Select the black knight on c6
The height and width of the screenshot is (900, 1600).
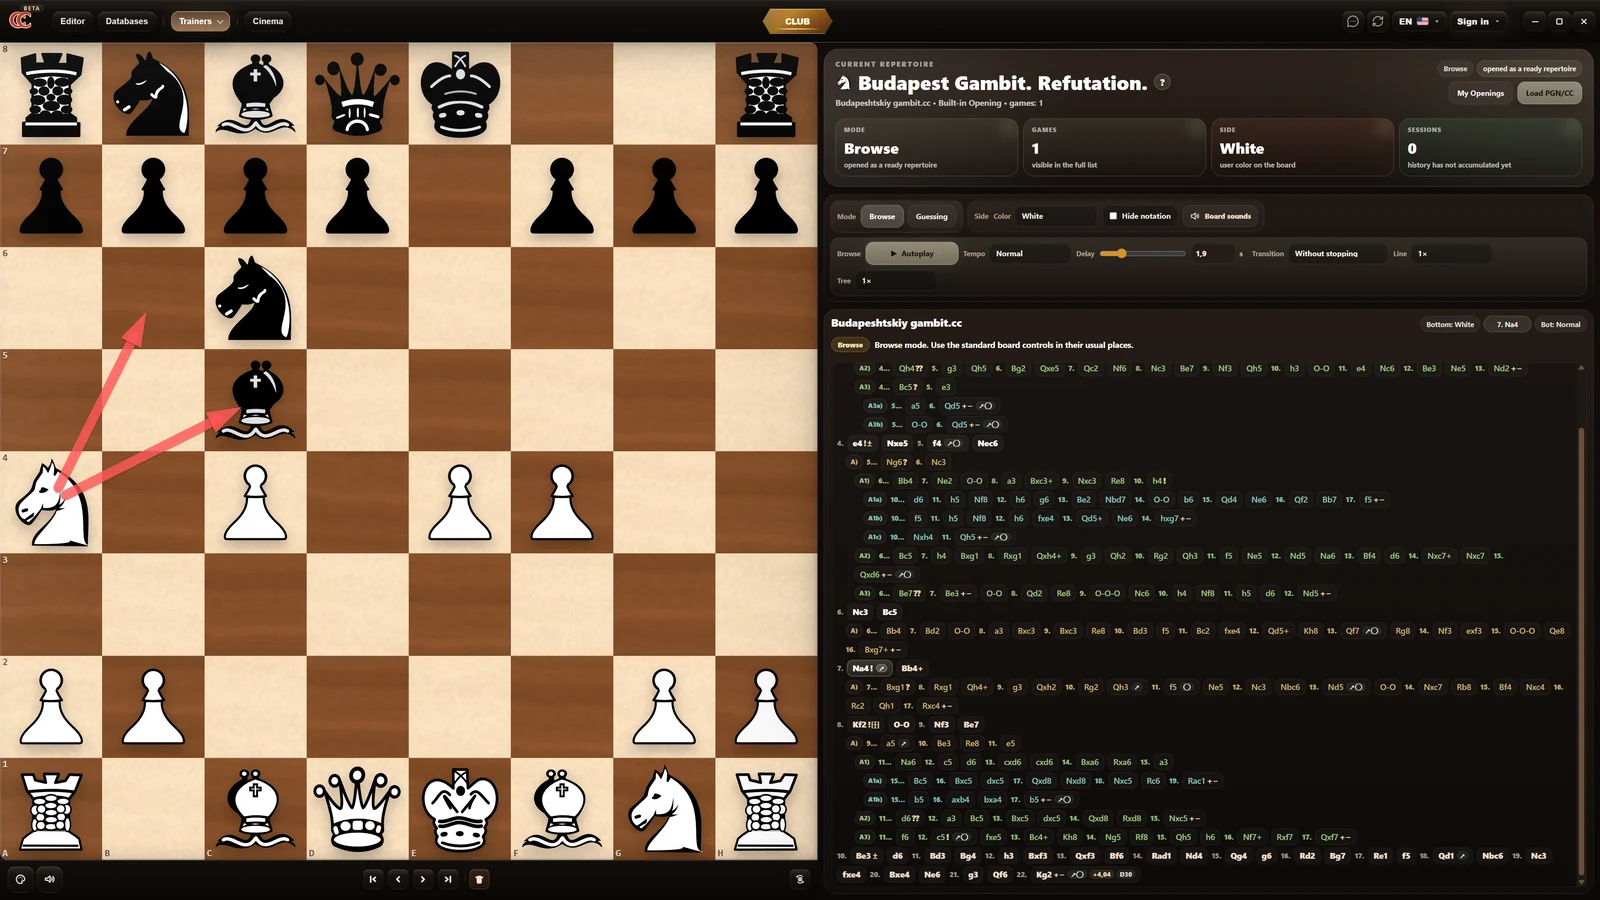coord(256,298)
